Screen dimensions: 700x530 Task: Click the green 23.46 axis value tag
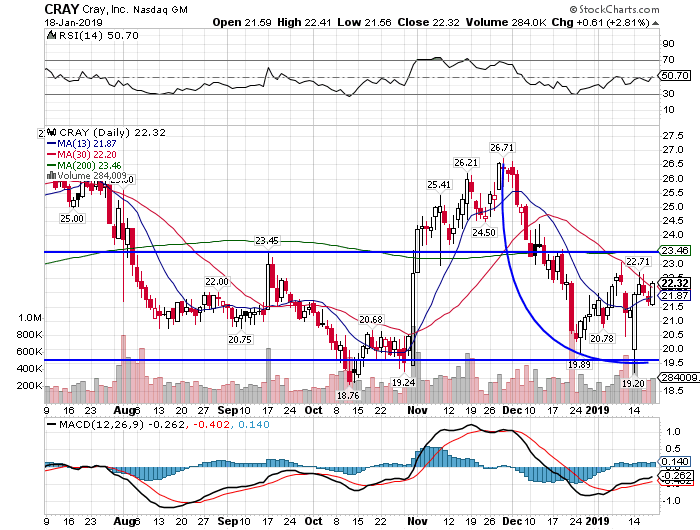click(x=675, y=250)
